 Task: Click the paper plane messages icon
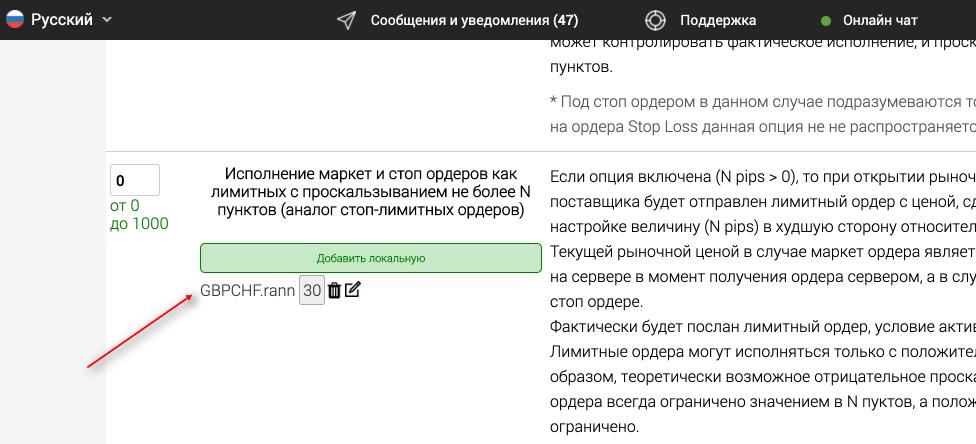(346, 20)
